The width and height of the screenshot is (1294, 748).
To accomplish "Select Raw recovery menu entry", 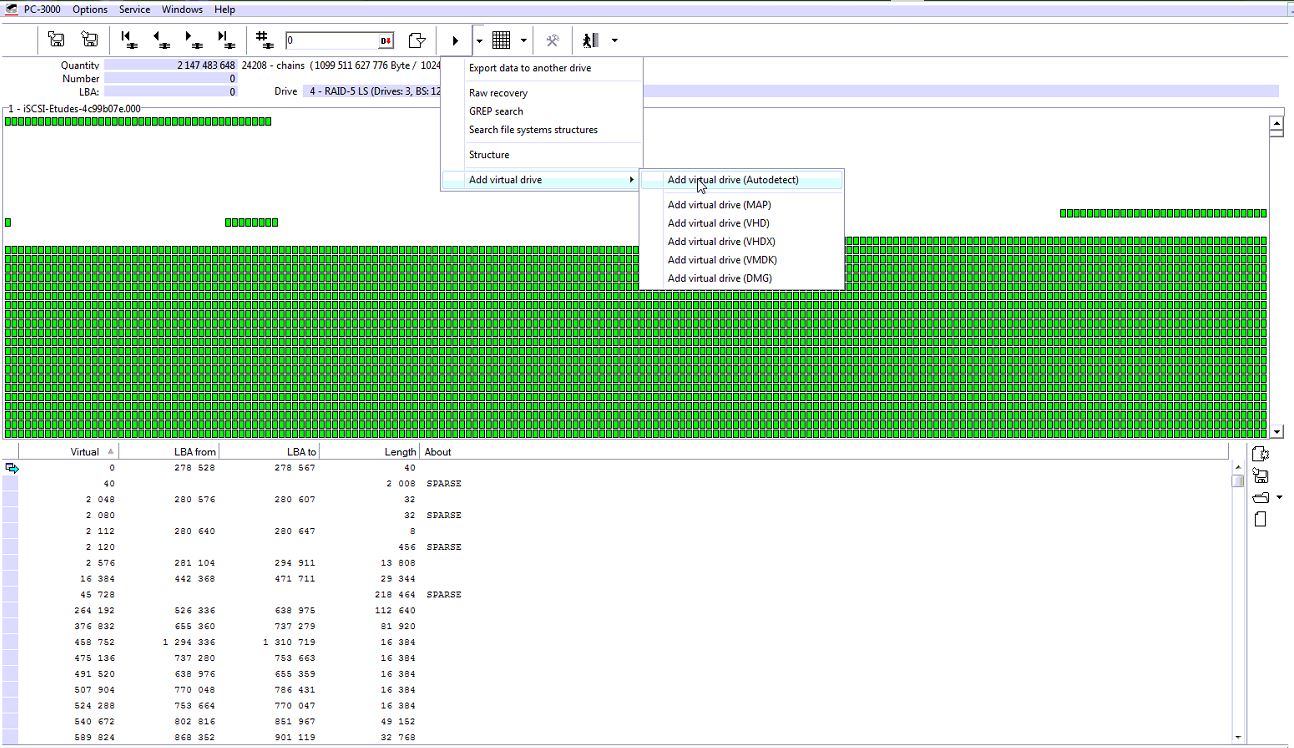I will [541, 93].
